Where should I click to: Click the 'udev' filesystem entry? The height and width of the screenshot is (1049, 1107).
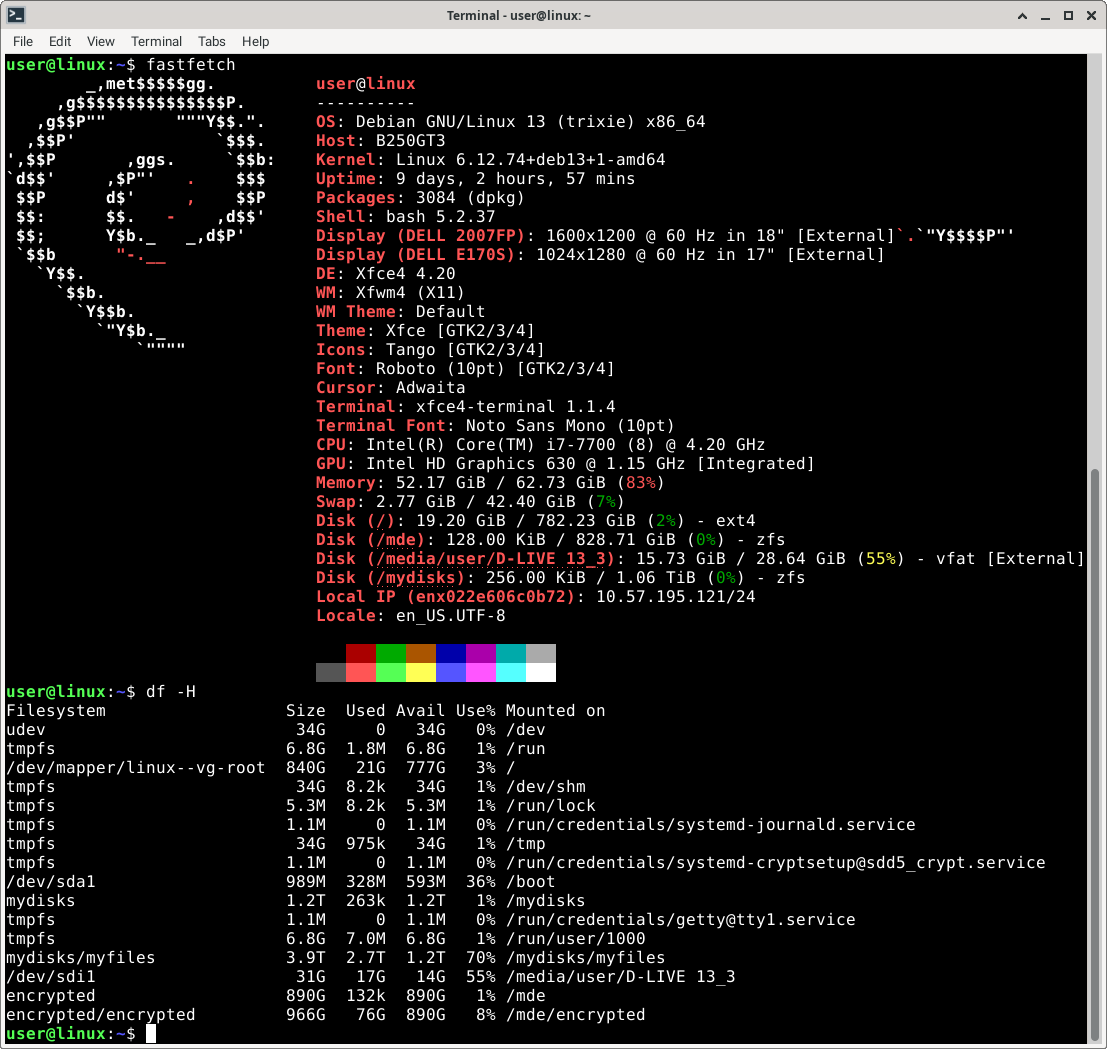pos(25,730)
